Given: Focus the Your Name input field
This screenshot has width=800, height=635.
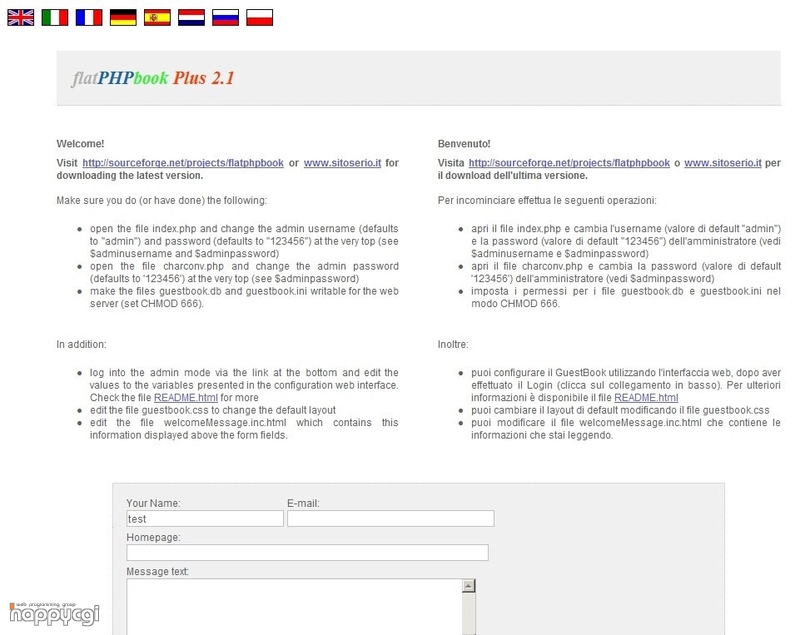Looking at the screenshot, I should [x=205, y=519].
